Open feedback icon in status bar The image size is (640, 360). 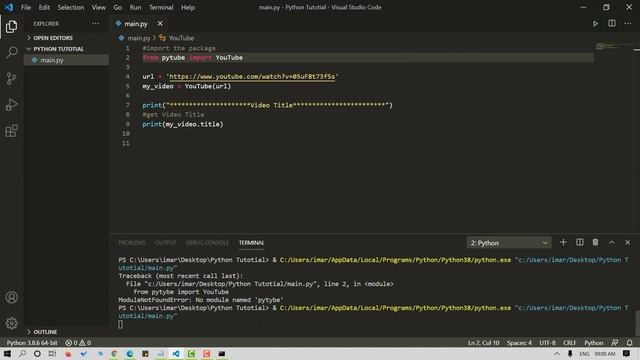pyautogui.click(x=615, y=343)
